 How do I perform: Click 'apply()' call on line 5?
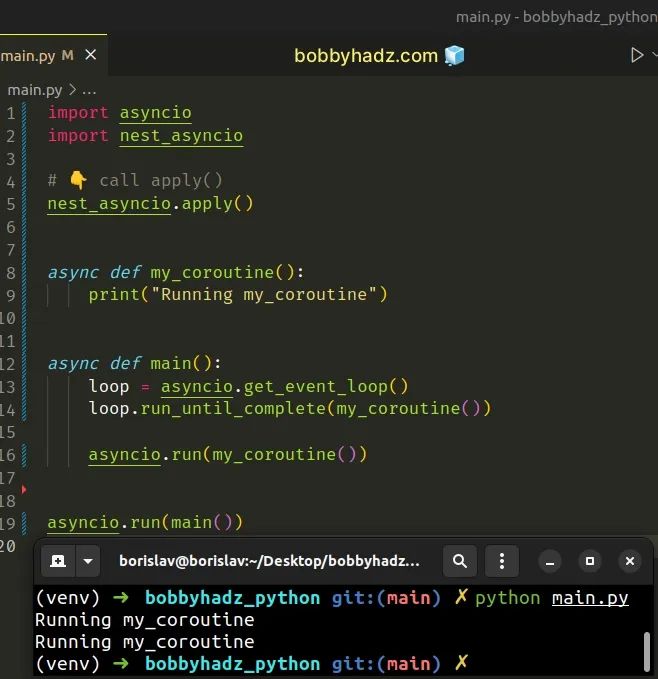(217, 204)
